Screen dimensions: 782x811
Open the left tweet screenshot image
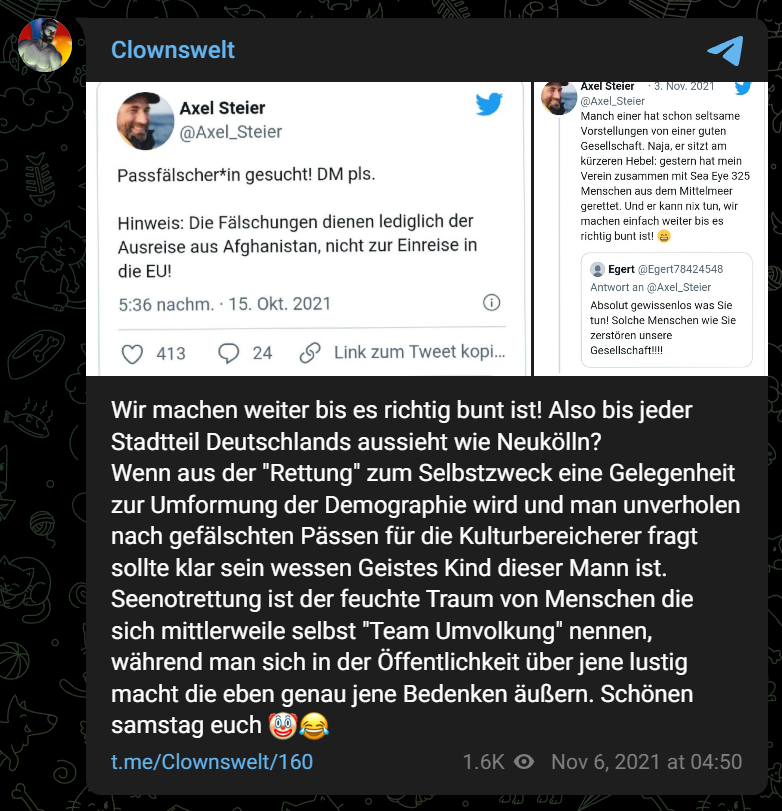pos(309,229)
